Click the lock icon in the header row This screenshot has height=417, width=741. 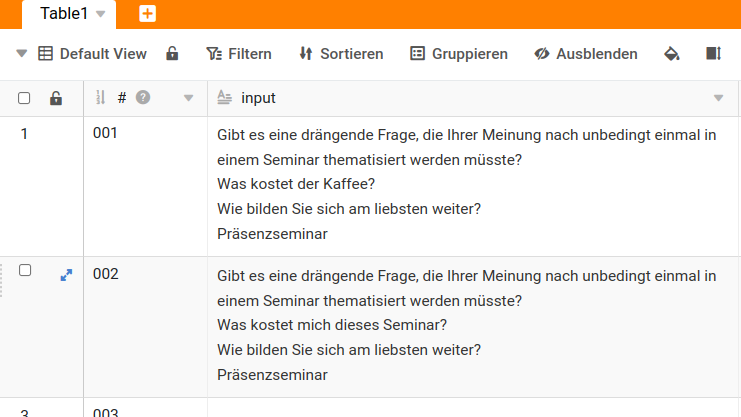click(x=56, y=98)
